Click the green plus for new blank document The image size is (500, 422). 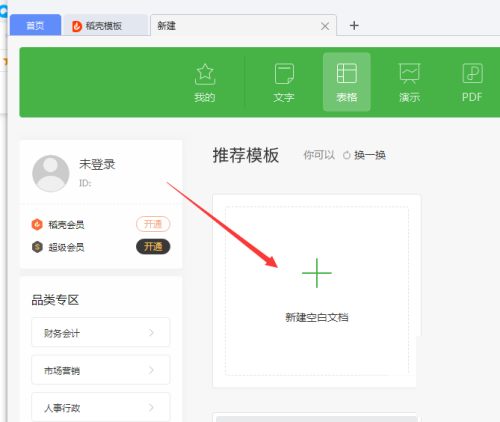tap(317, 273)
